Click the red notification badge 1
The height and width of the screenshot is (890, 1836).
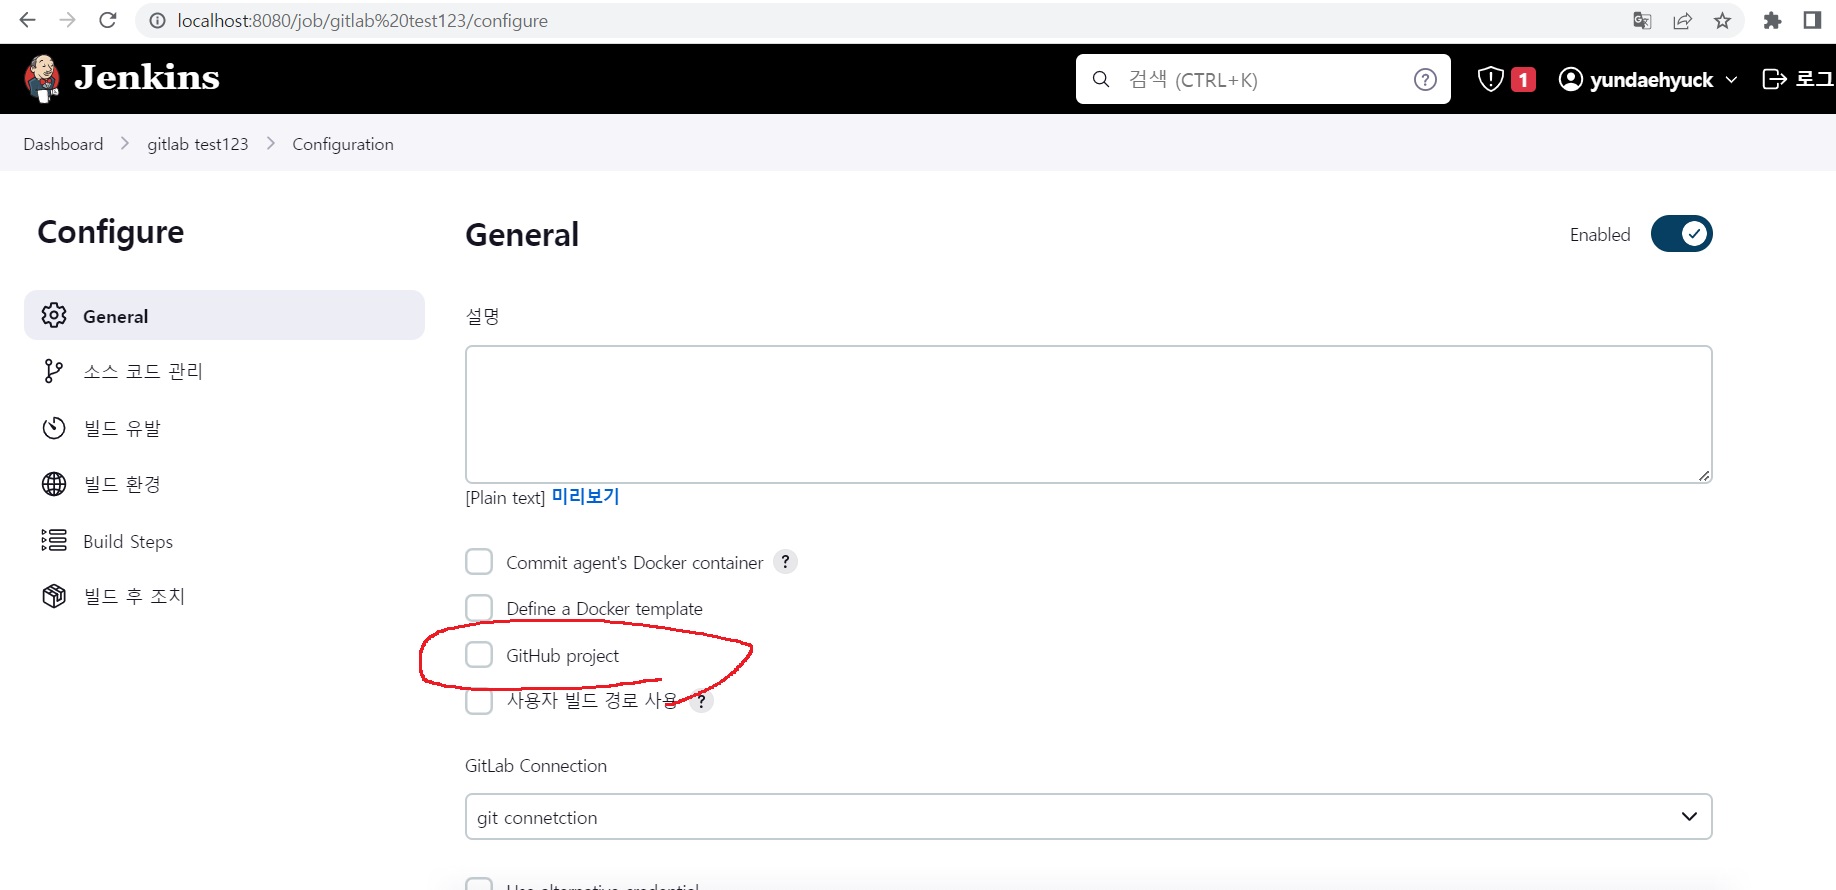1523,79
